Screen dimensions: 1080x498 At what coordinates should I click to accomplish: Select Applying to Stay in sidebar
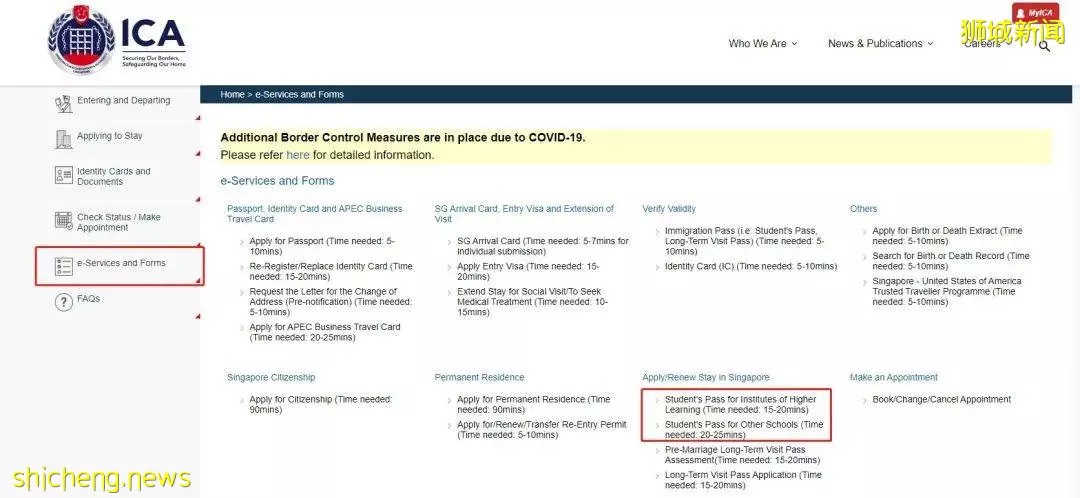(110, 136)
